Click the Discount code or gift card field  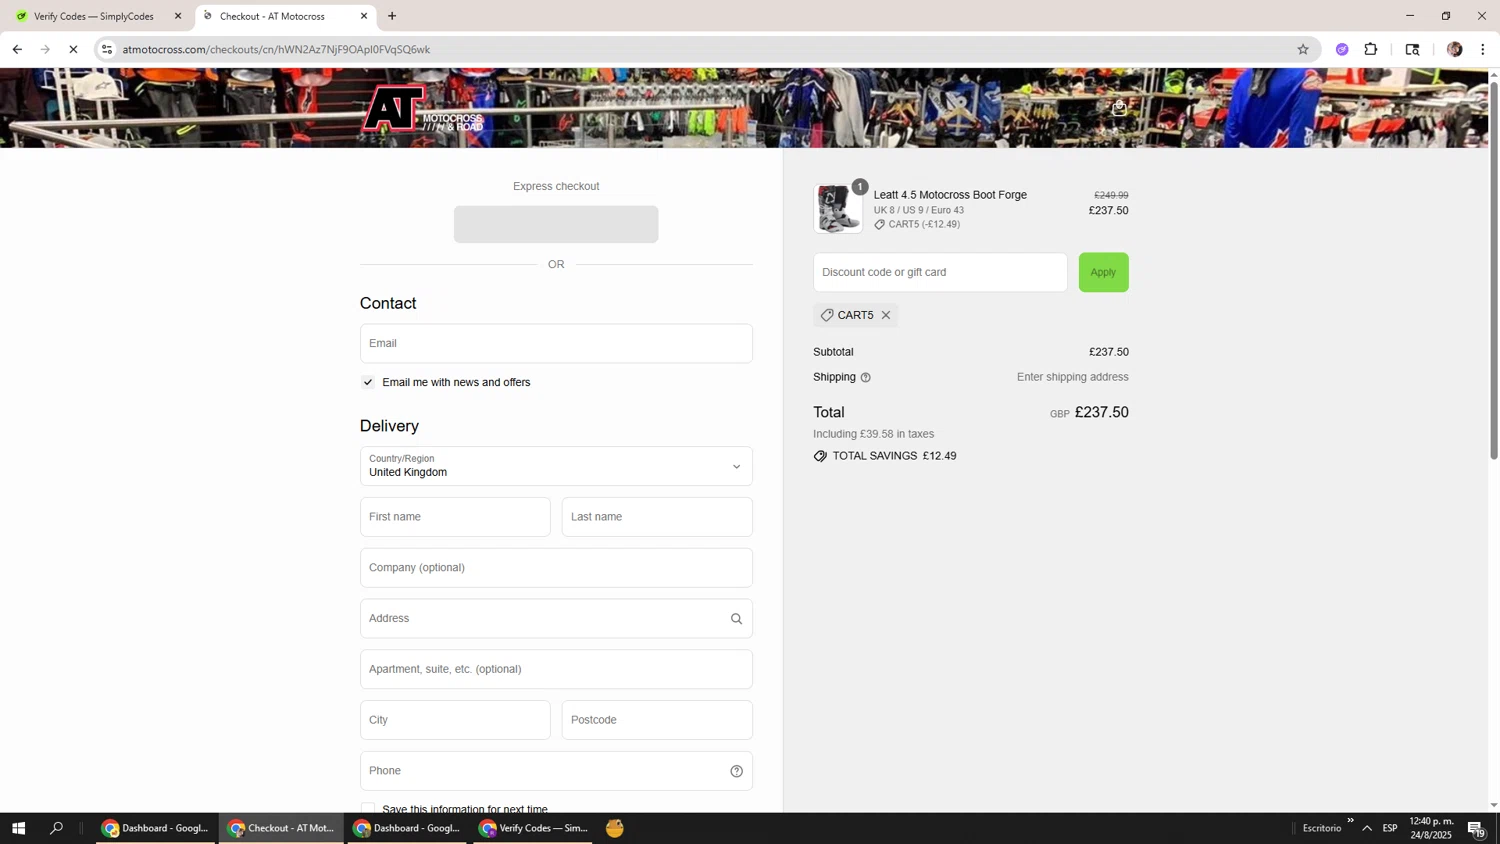940,272
